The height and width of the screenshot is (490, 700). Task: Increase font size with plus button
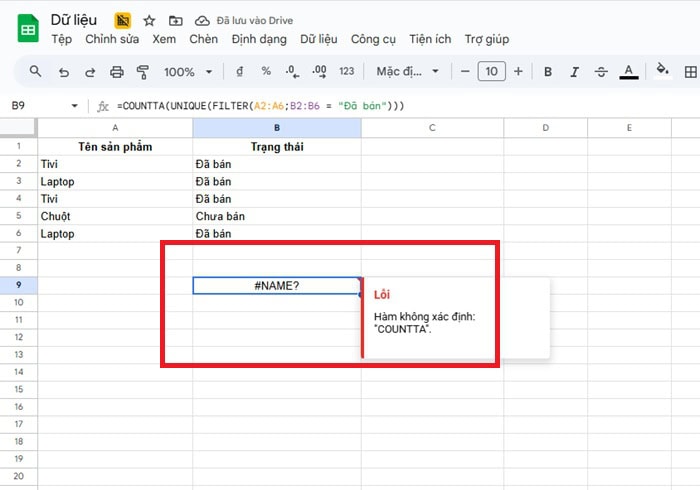click(518, 71)
